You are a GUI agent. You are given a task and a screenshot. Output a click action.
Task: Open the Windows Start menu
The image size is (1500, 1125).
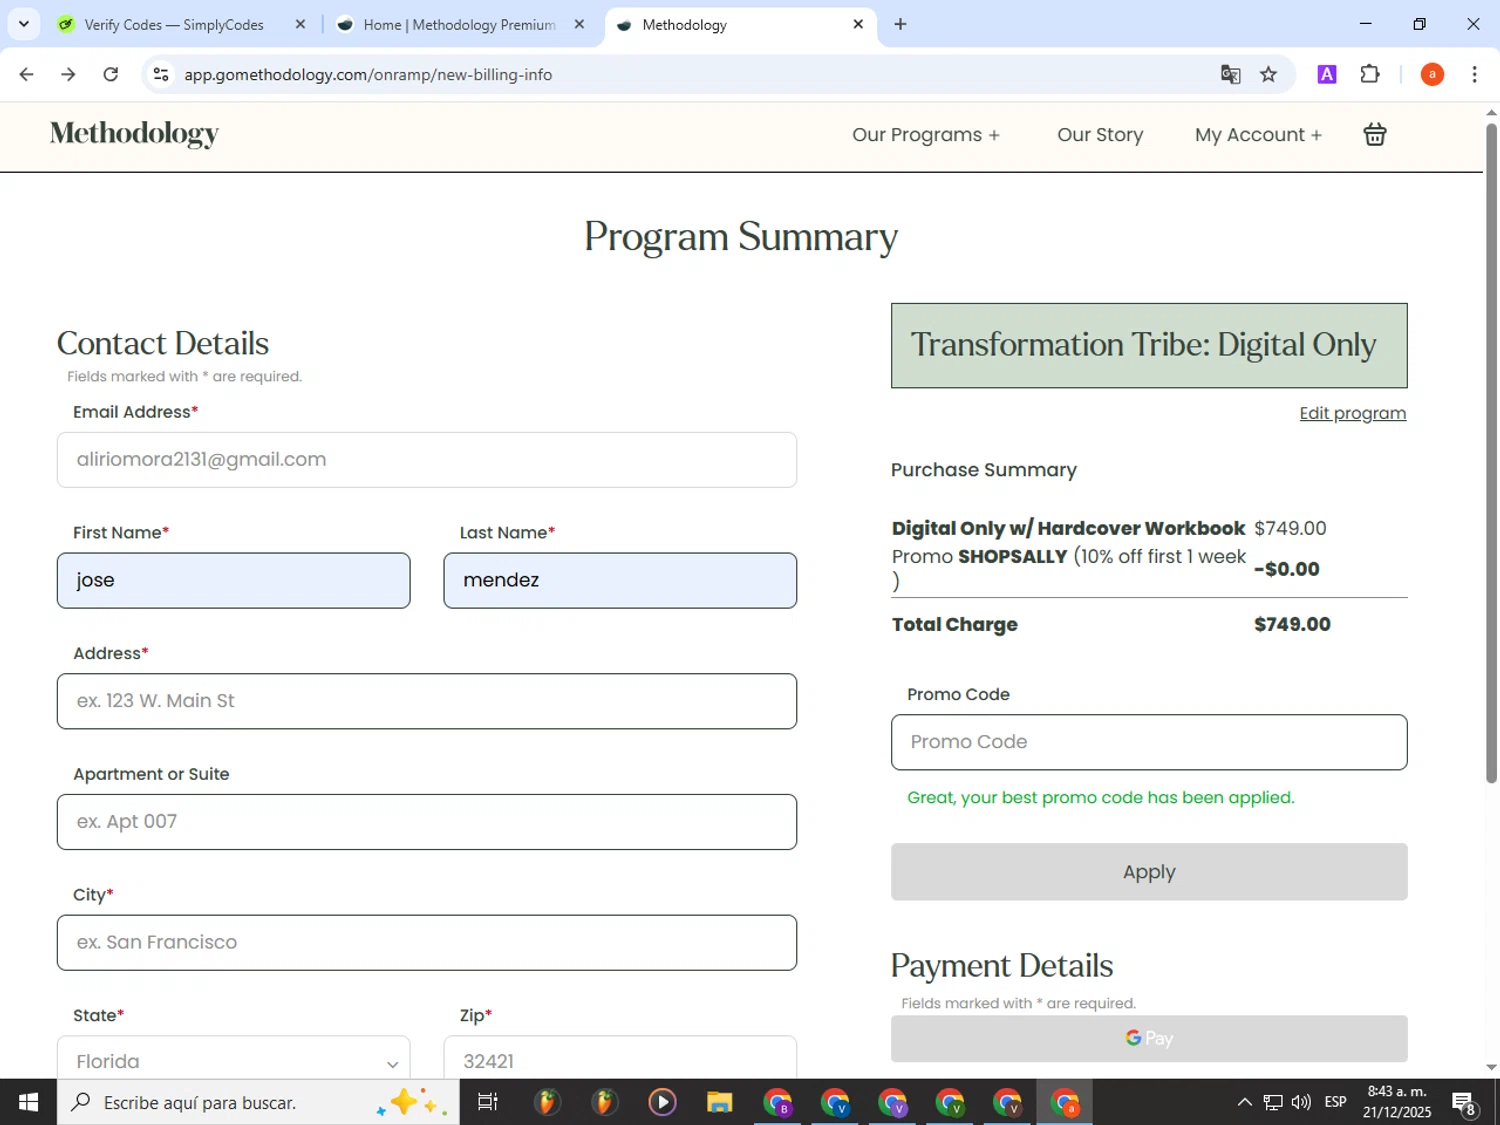pos(28,1102)
